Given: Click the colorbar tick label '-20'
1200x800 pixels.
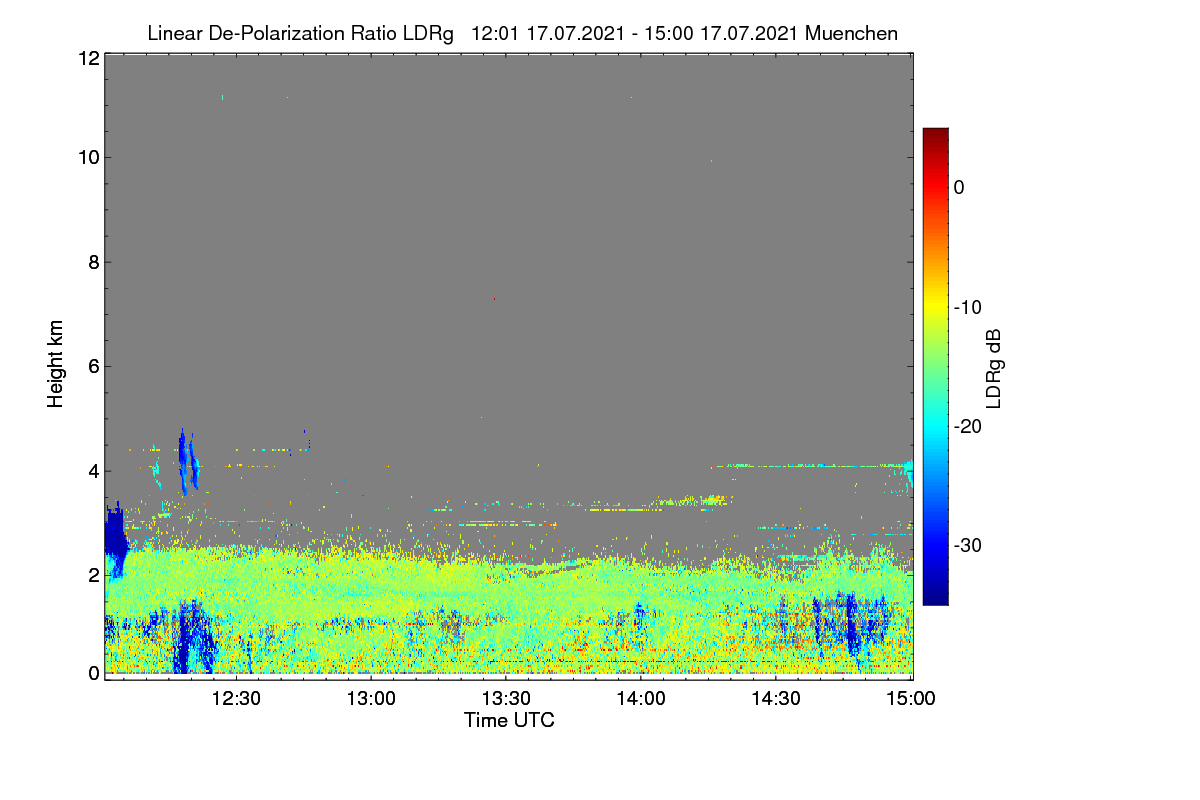Looking at the screenshot, I should point(968,426).
